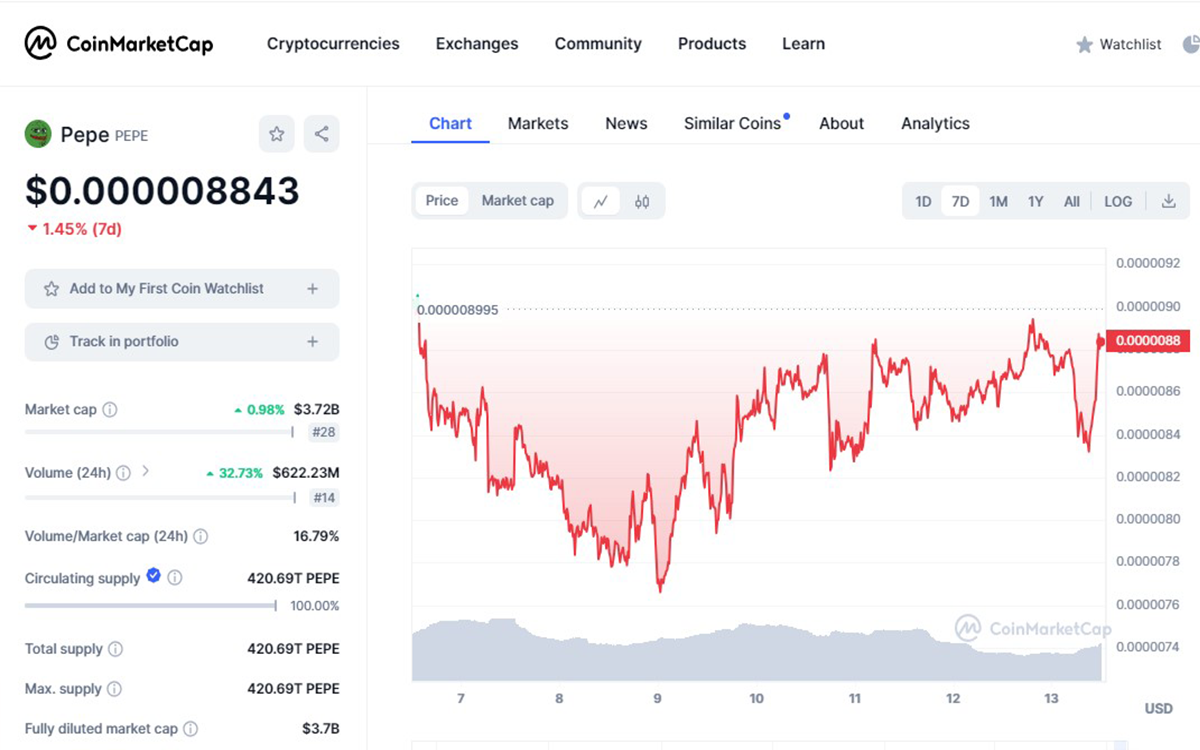Click the Pepe coin avatar icon

[x=38, y=134]
